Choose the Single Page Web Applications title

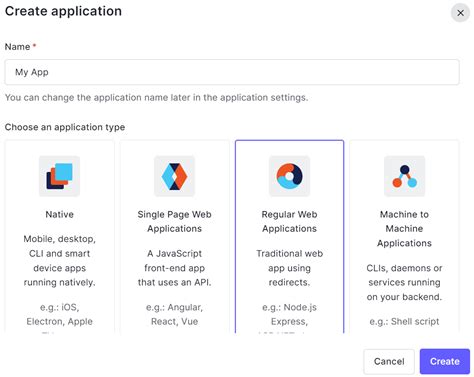pyautogui.click(x=174, y=221)
